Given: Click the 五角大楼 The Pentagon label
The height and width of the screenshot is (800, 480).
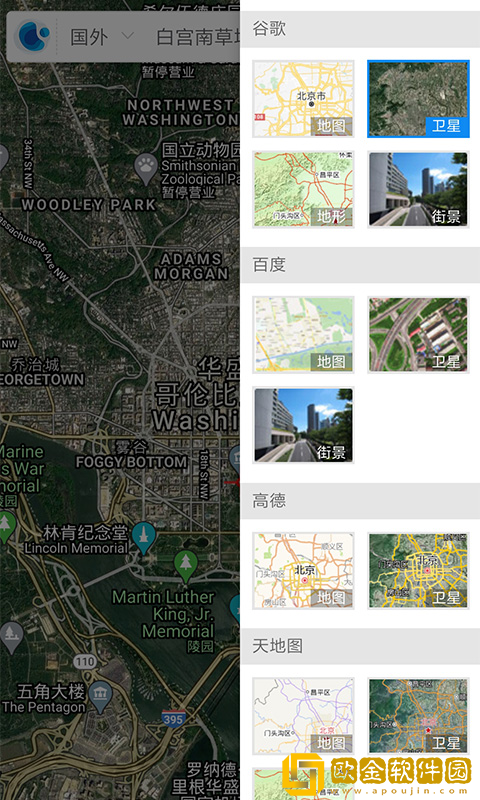Looking at the screenshot, I should (x=44, y=698).
